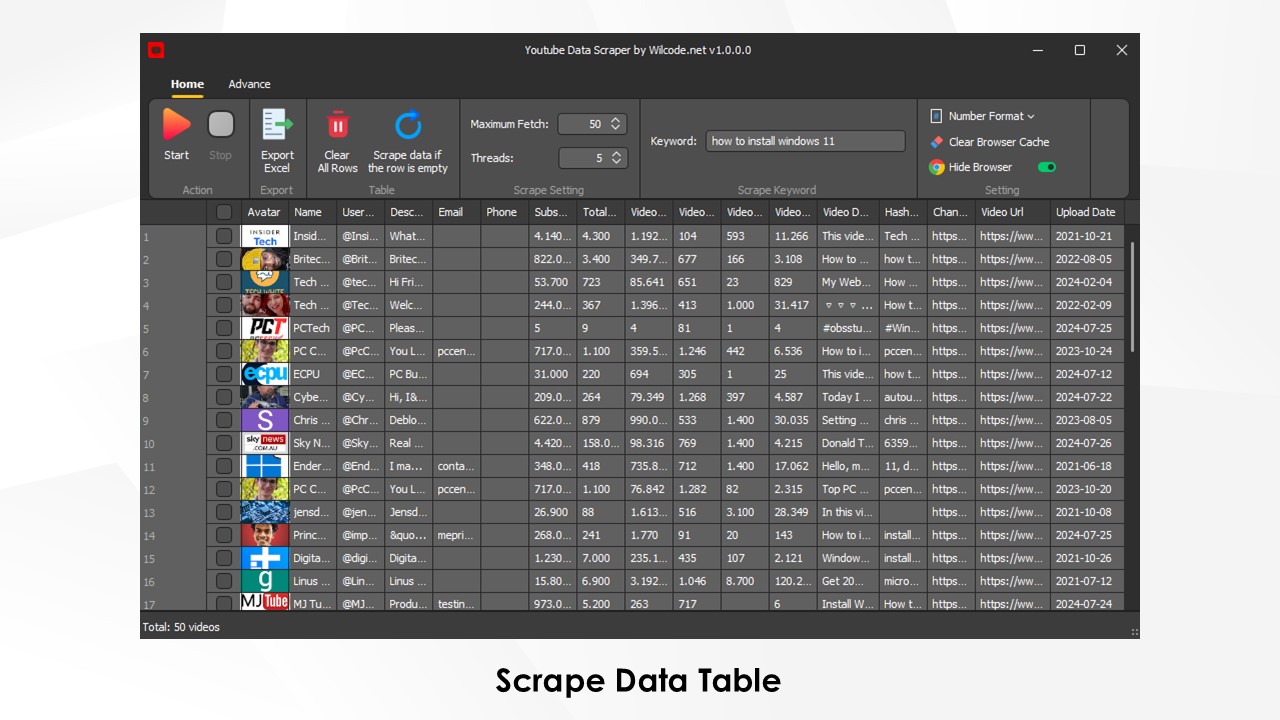The height and width of the screenshot is (720, 1280).
Task: Click the Chrome icon beside Hide Browser
Action: (x=936, y=167)
